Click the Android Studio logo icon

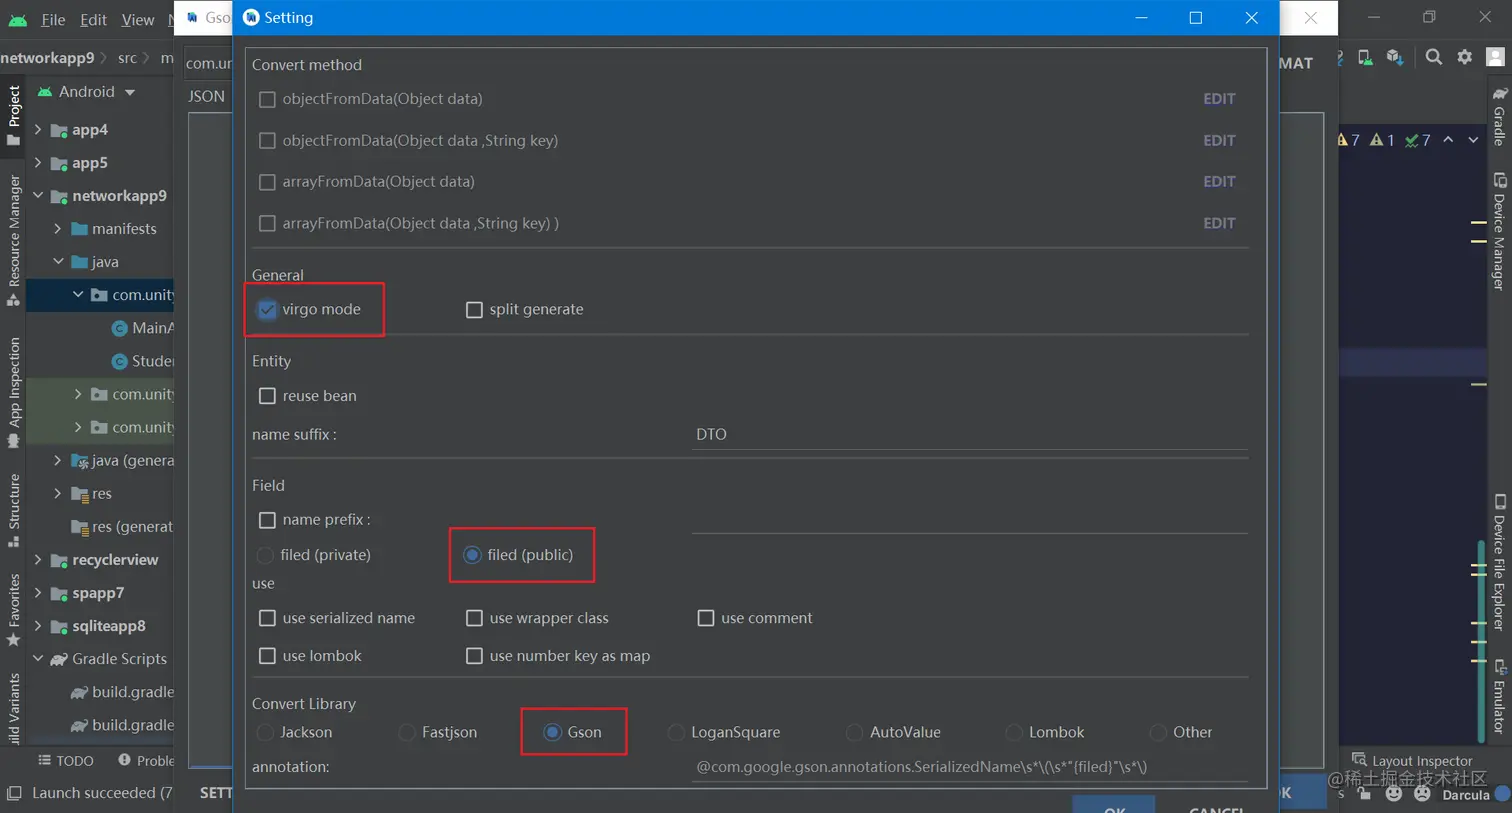pyautogui.click(x=18, y=20)
